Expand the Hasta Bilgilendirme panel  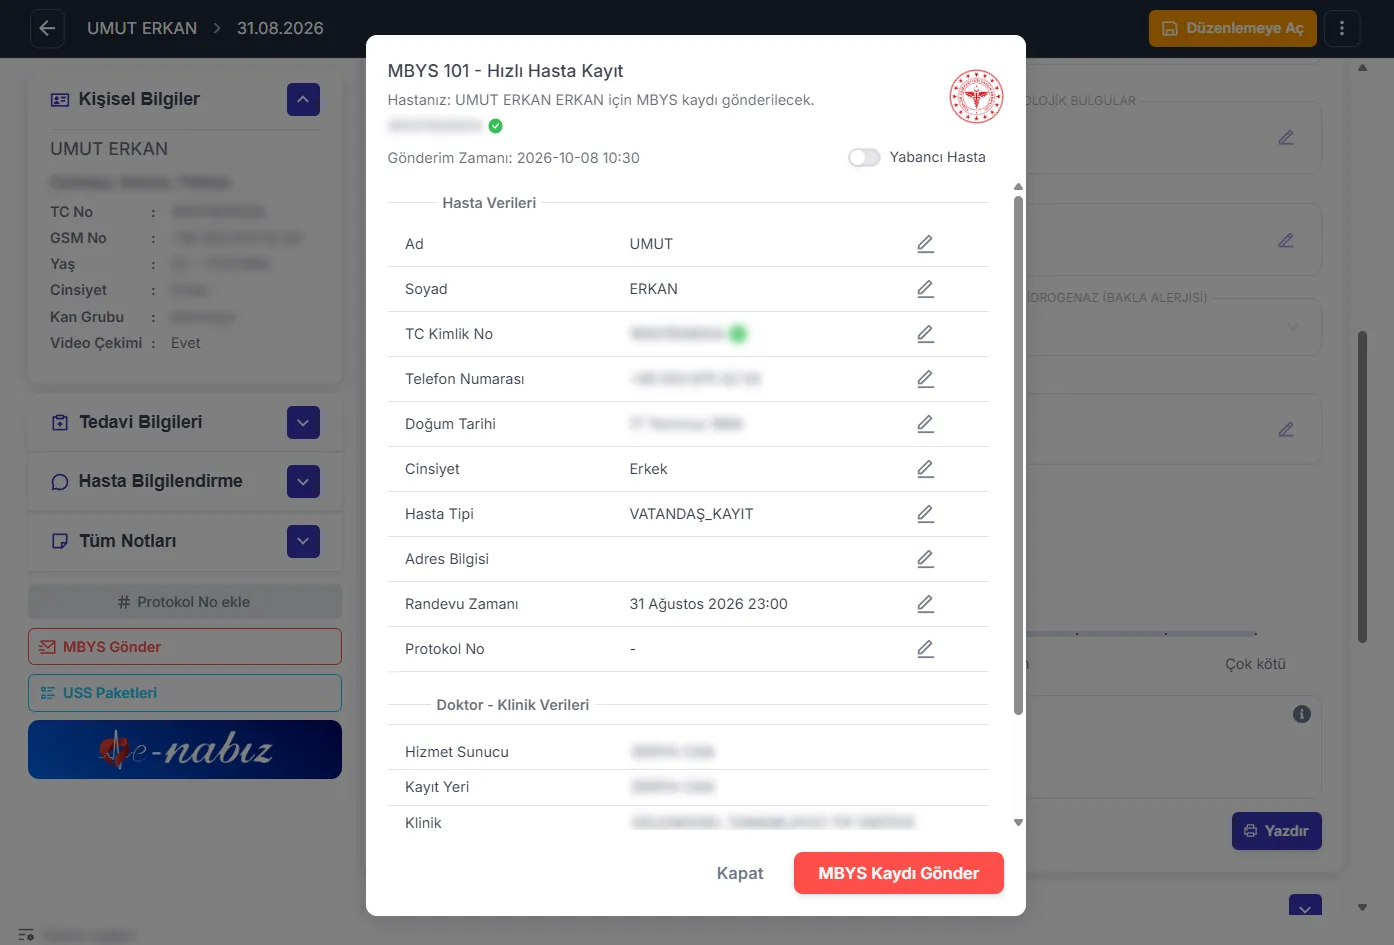point(303,481)
